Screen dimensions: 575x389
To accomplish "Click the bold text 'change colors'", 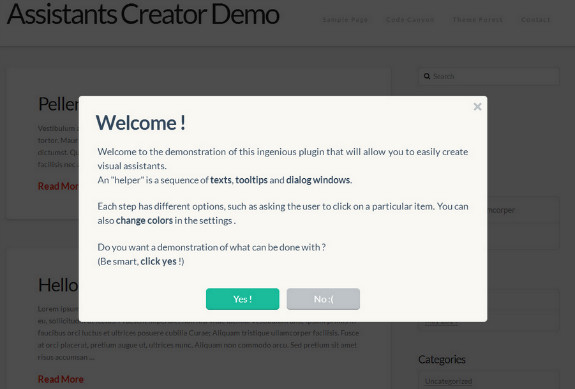I will (144, 221).
